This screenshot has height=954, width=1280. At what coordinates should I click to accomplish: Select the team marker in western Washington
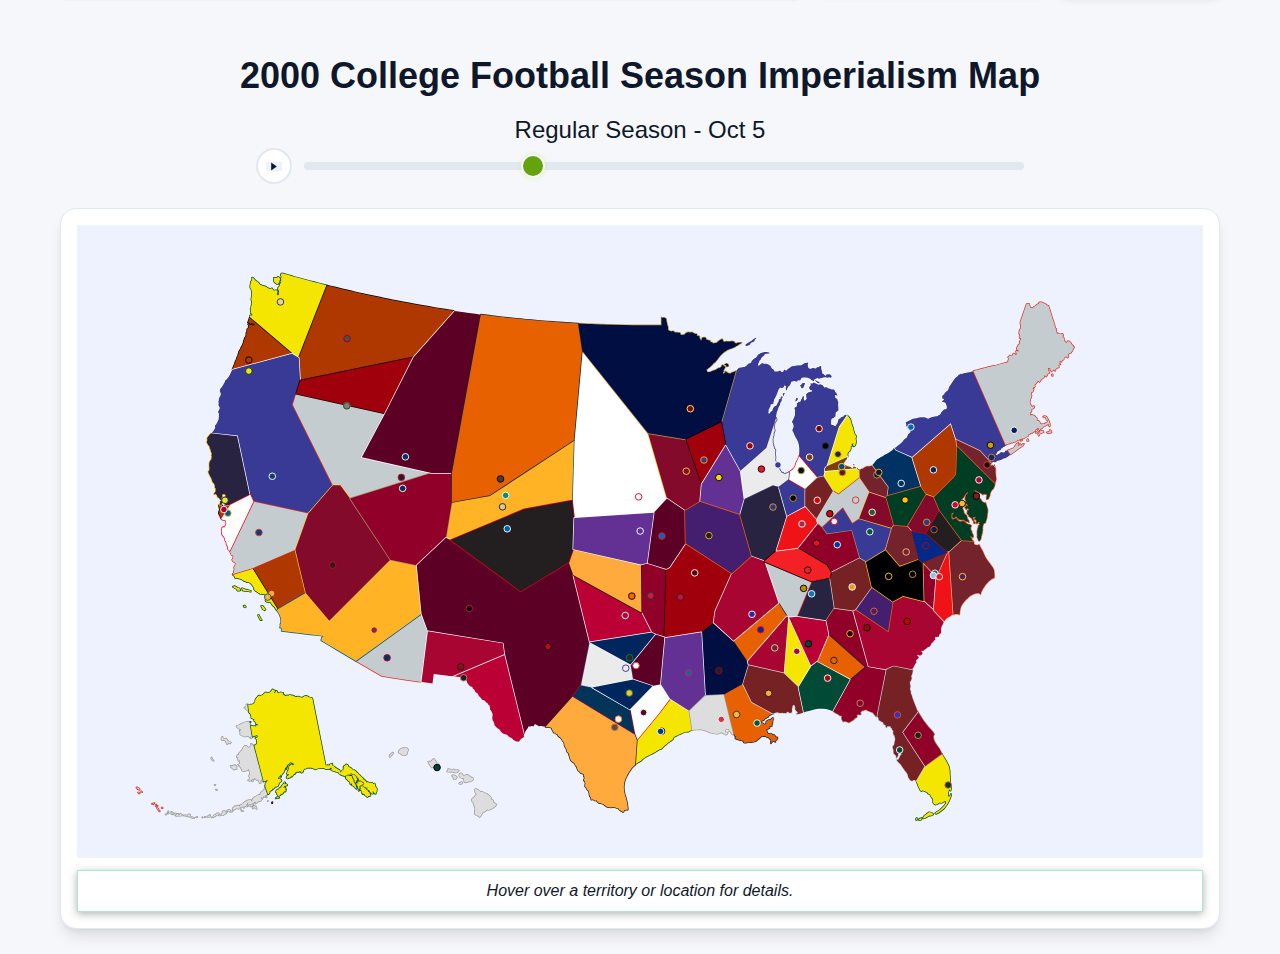[x=280, y=302]
